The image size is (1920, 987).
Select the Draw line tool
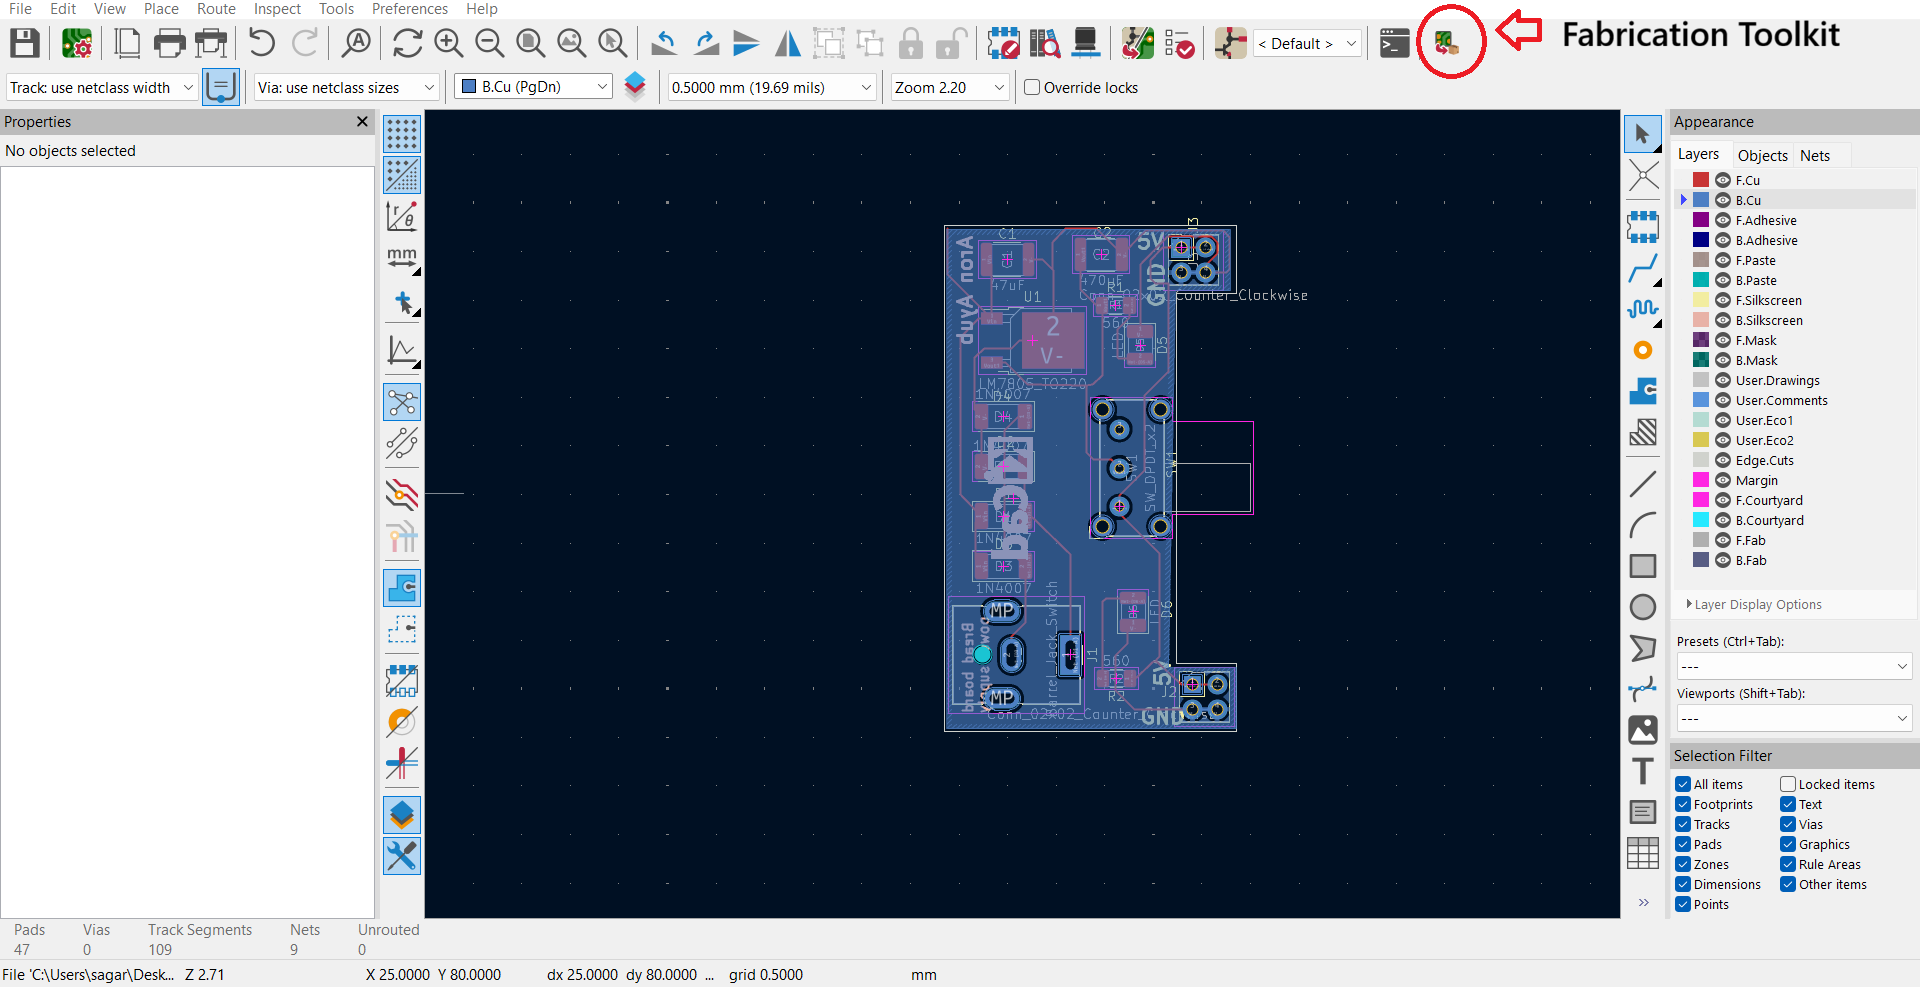point(1643,484)
